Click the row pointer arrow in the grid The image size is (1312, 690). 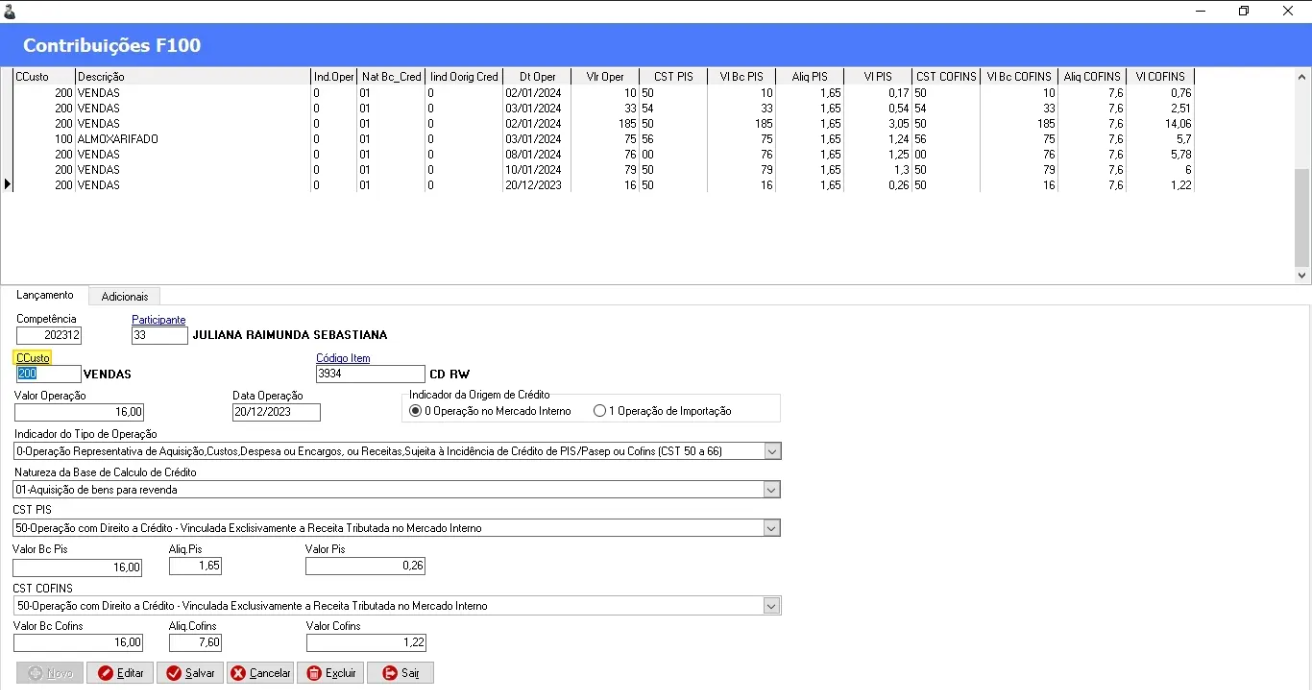[x=7, y=185]
